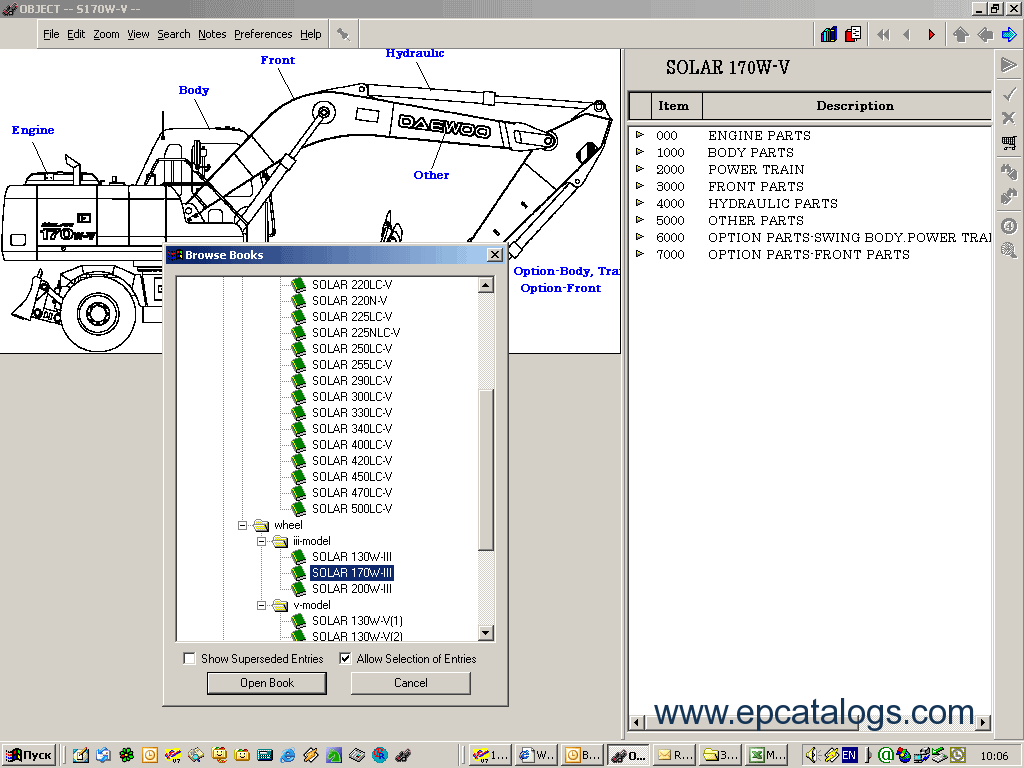
Task: Click the parts list right scroll arrow
Action: [x=984, y=722]
